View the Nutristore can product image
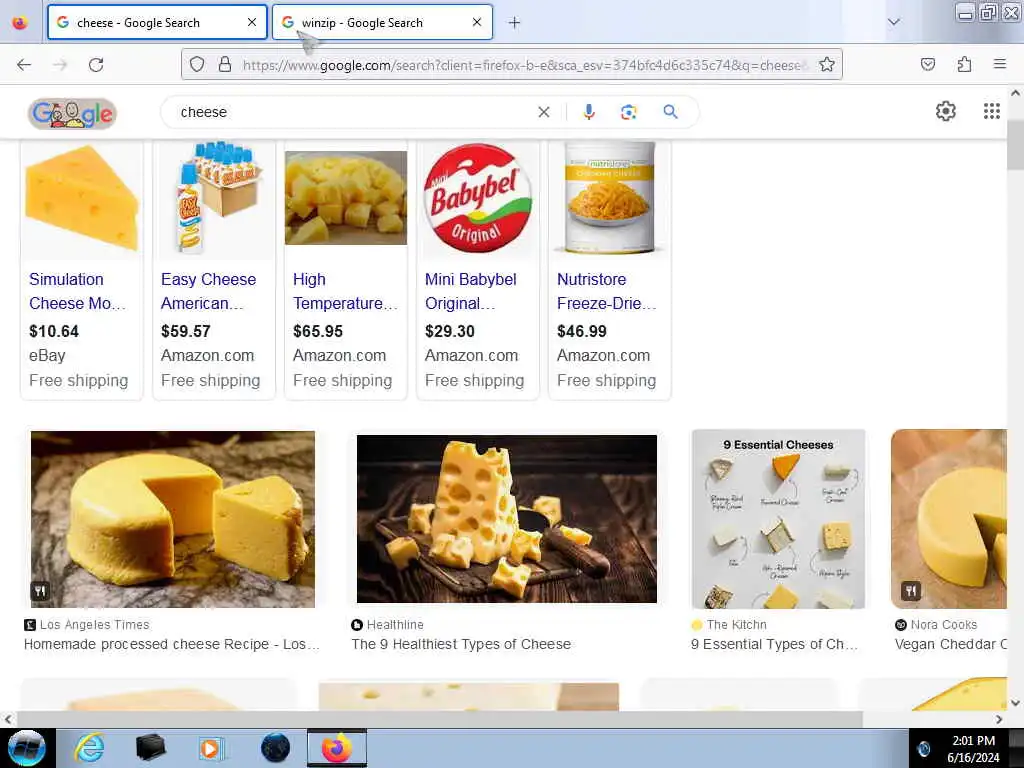 coord(609,198)
